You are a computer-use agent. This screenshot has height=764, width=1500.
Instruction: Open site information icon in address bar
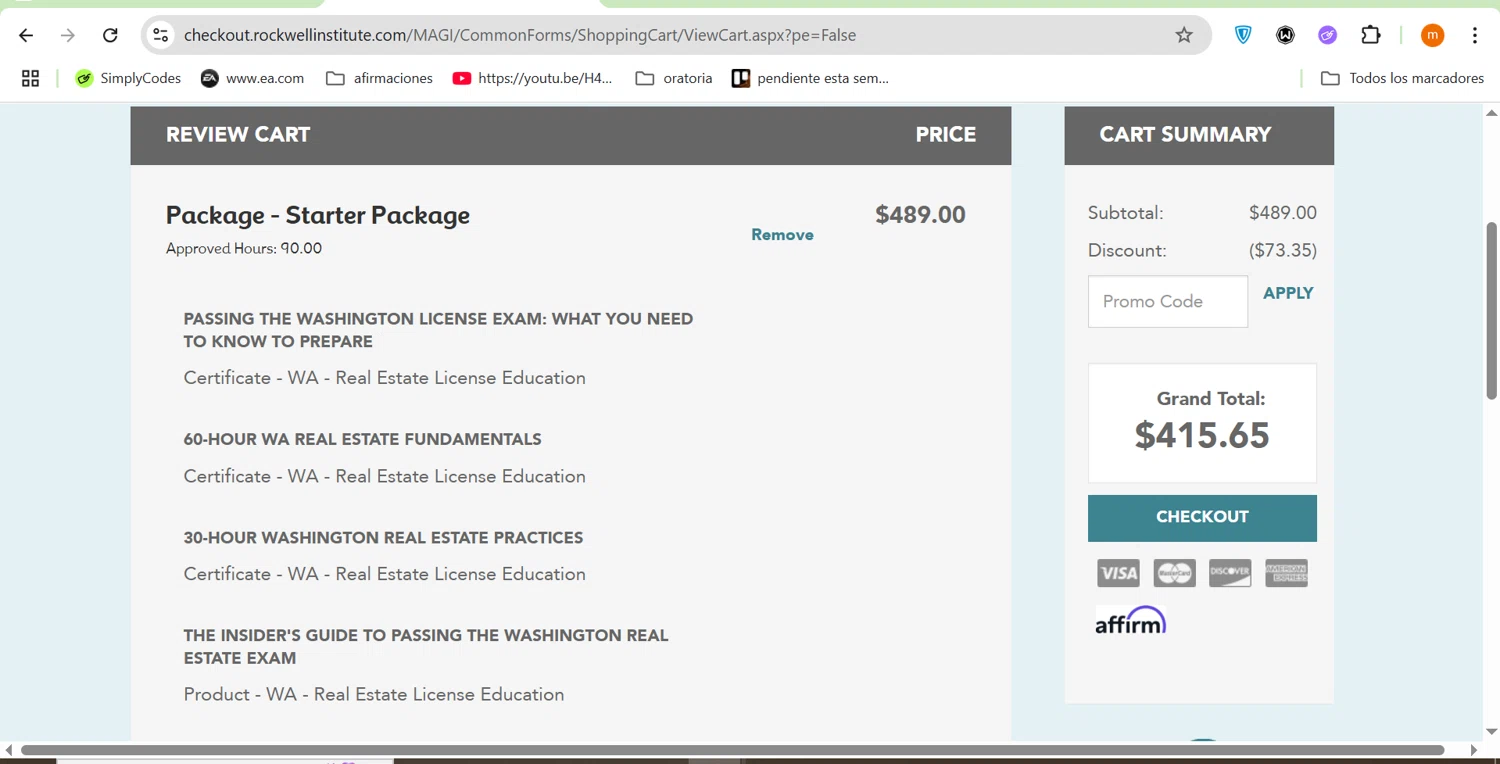coord(160,35)
